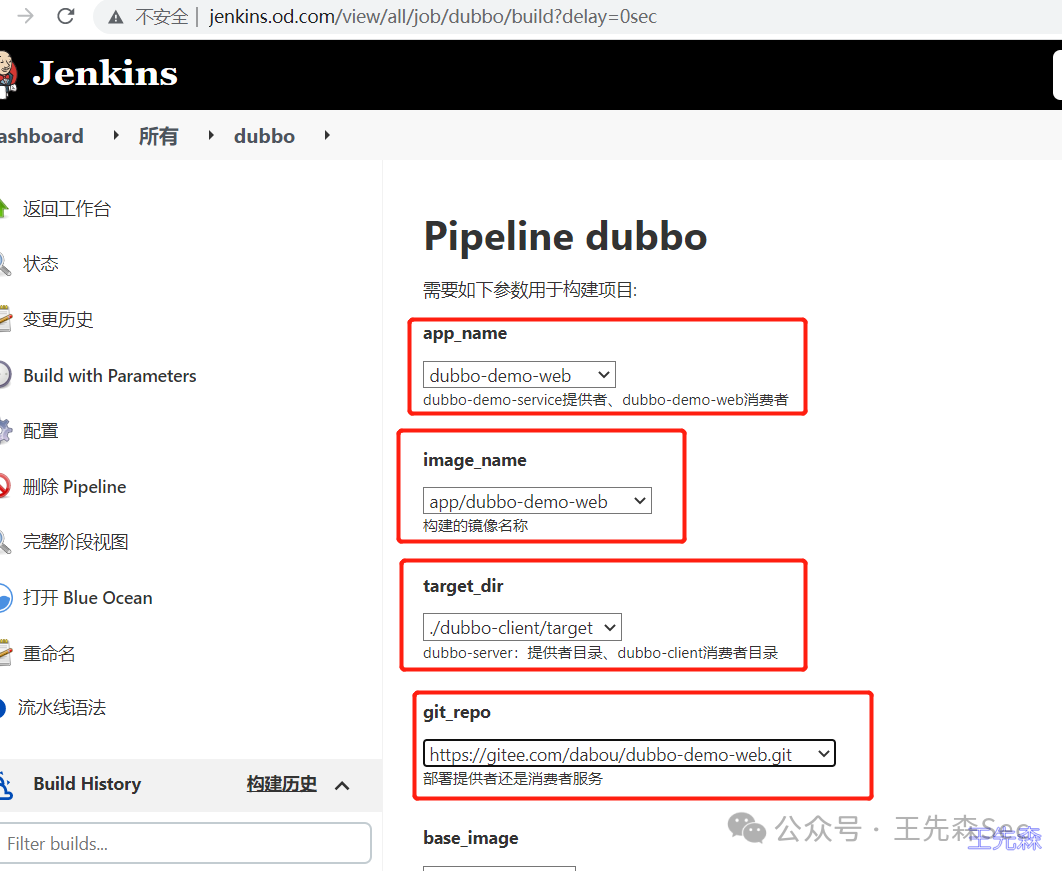
Task: Expand the Dashboard breadcrumb arrow
Action: [116, 135]
